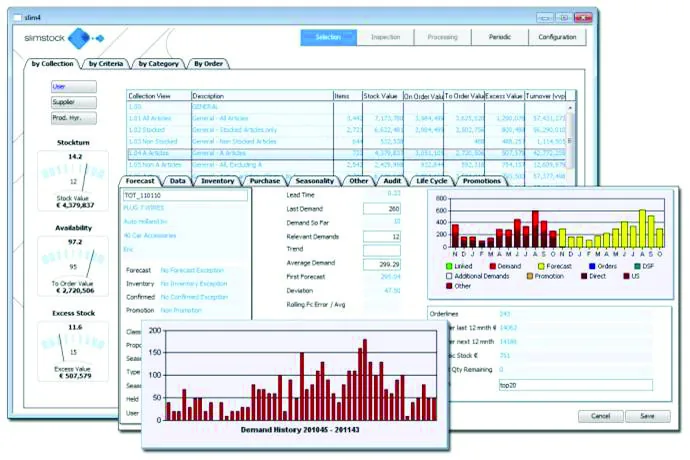Click the Other legend swatch
The width and height of the screenshot is (690, 460).
click(x=449, y=286)
